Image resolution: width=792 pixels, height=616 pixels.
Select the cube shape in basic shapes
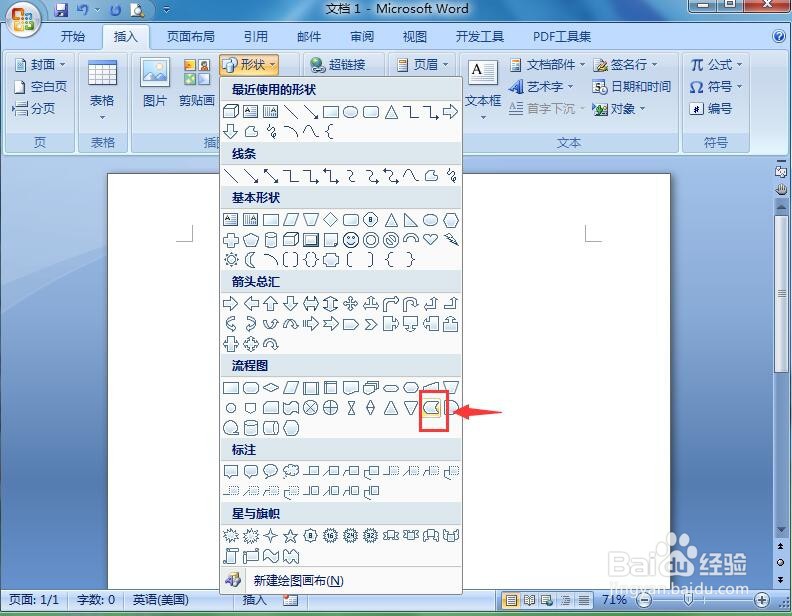290,239
